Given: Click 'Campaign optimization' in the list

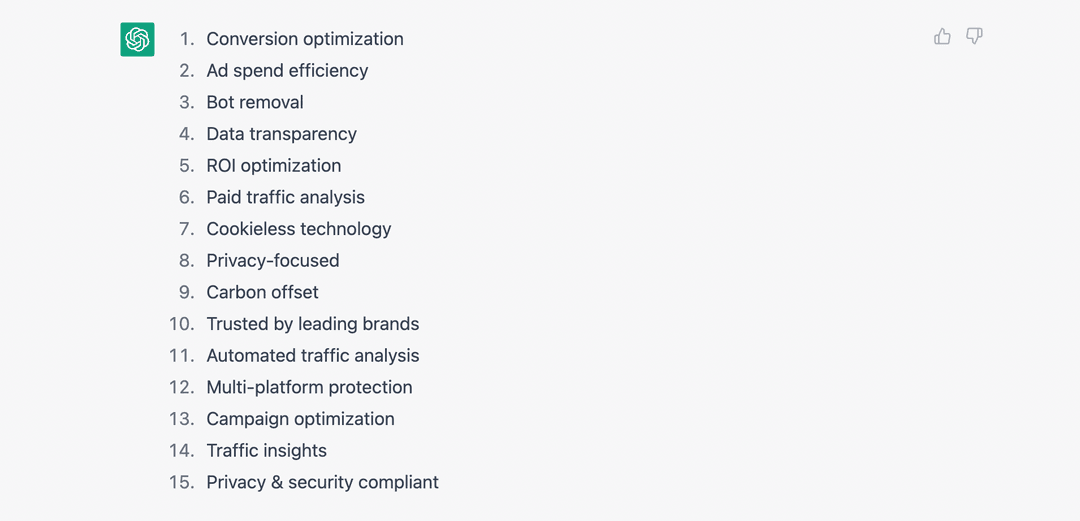Looking at the screenshot, I should 300,419.
